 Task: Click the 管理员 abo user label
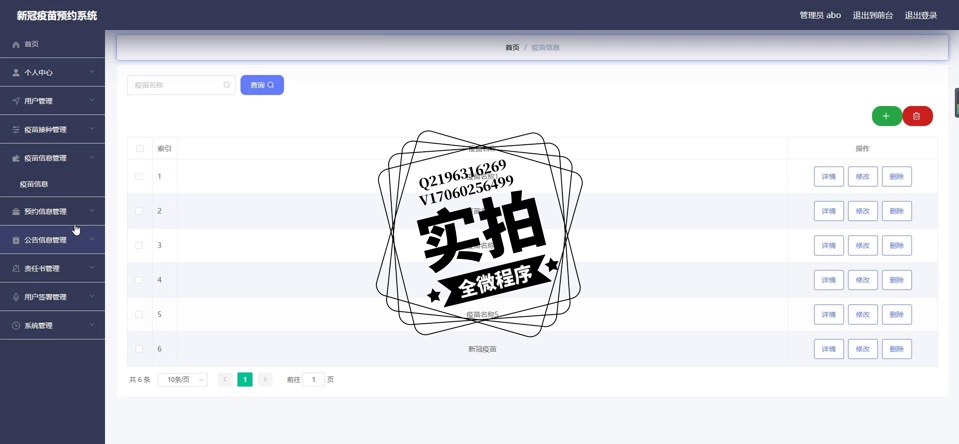820,15
